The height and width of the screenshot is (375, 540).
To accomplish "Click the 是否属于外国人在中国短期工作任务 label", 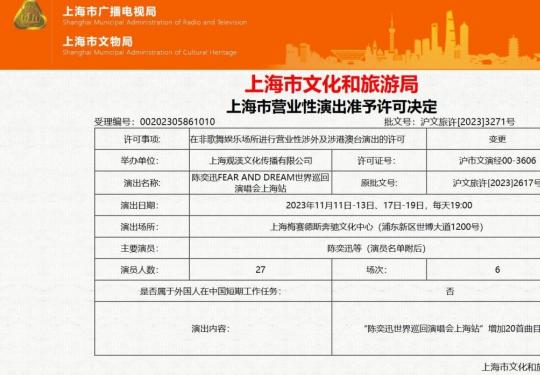I will (210, 291).
